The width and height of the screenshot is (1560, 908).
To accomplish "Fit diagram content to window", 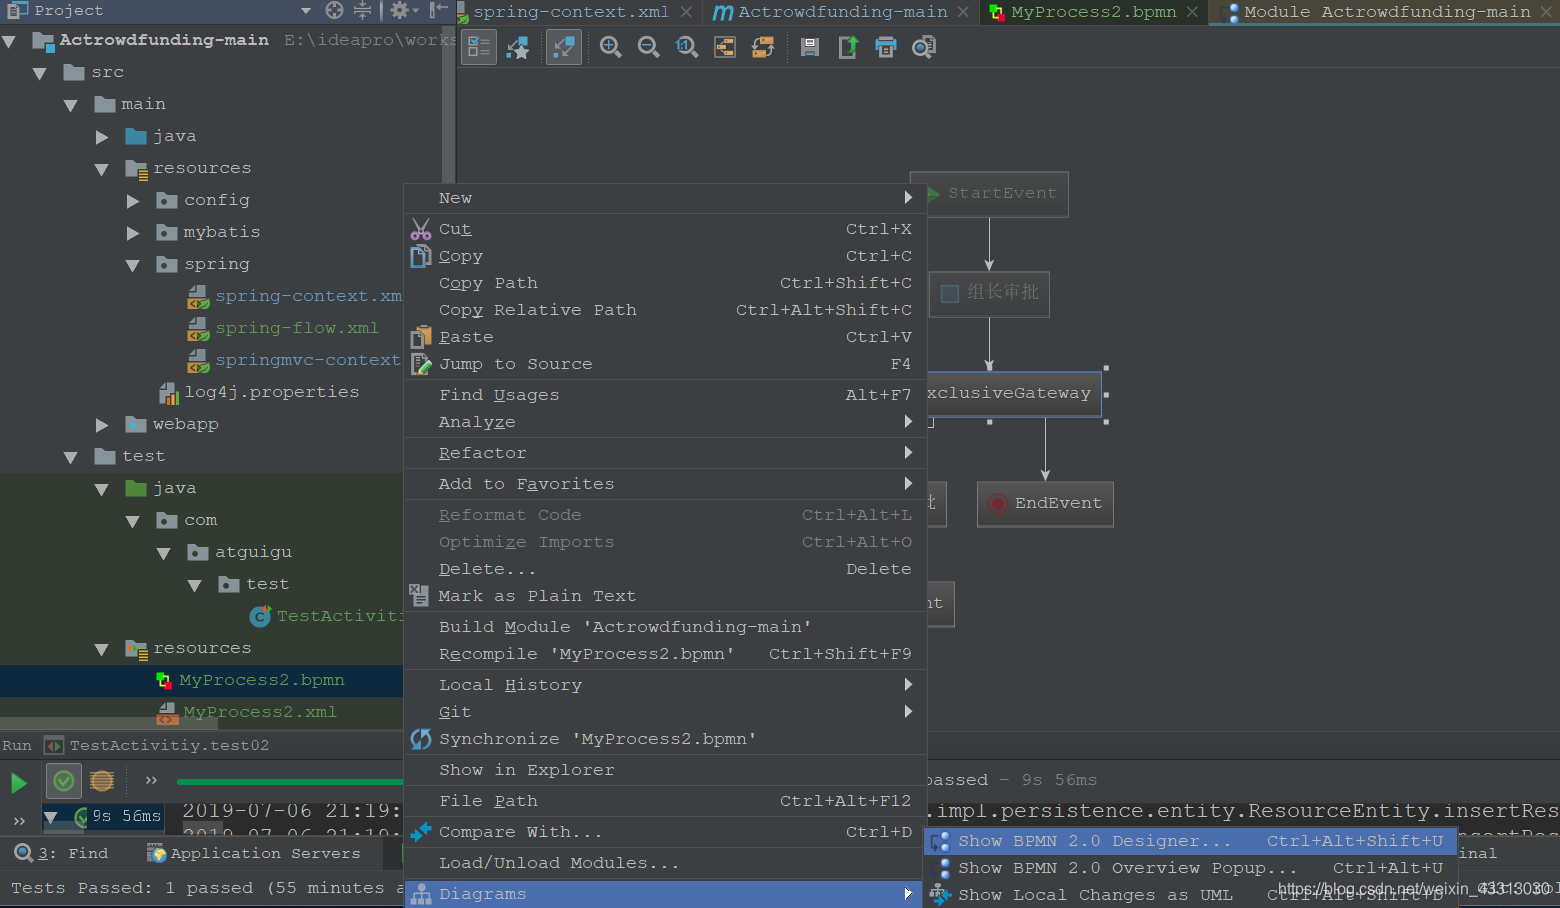I will tap(725, 47).
